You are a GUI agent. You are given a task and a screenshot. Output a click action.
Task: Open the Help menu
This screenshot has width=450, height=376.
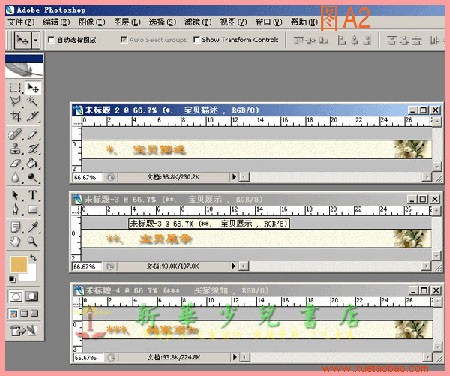tap(304, 22)
